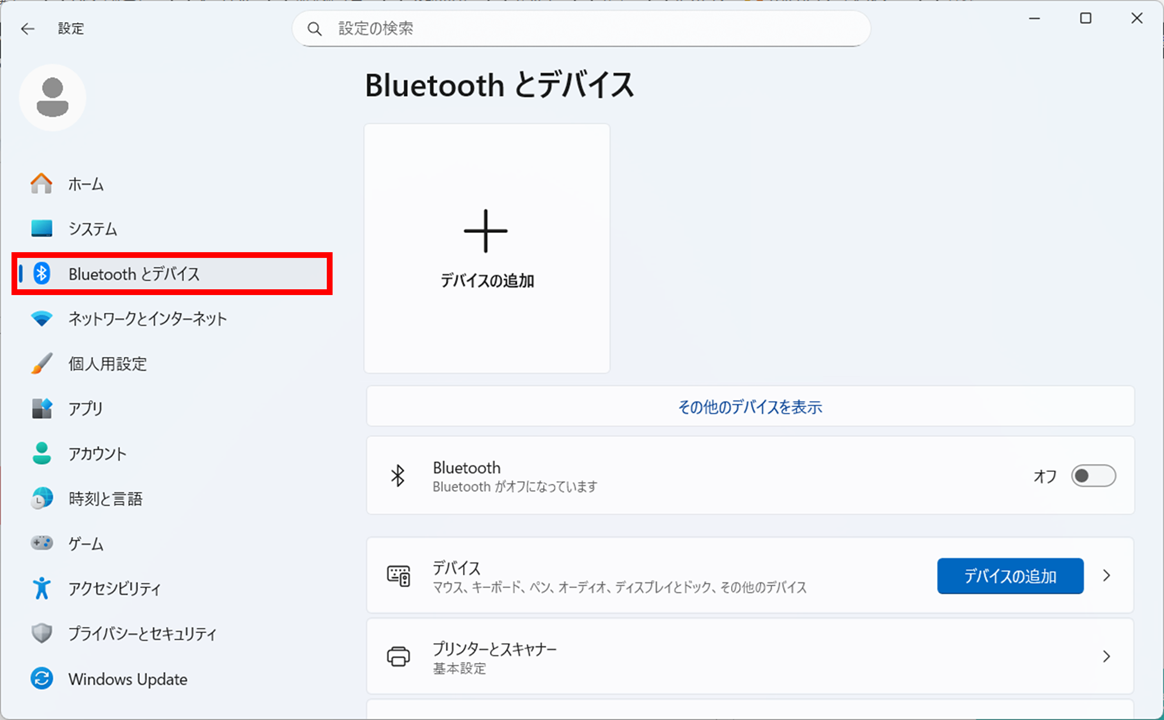Click the back arrow in Settings header
The height and width of the screenshot is (720, 1164).
click(27, 29)
